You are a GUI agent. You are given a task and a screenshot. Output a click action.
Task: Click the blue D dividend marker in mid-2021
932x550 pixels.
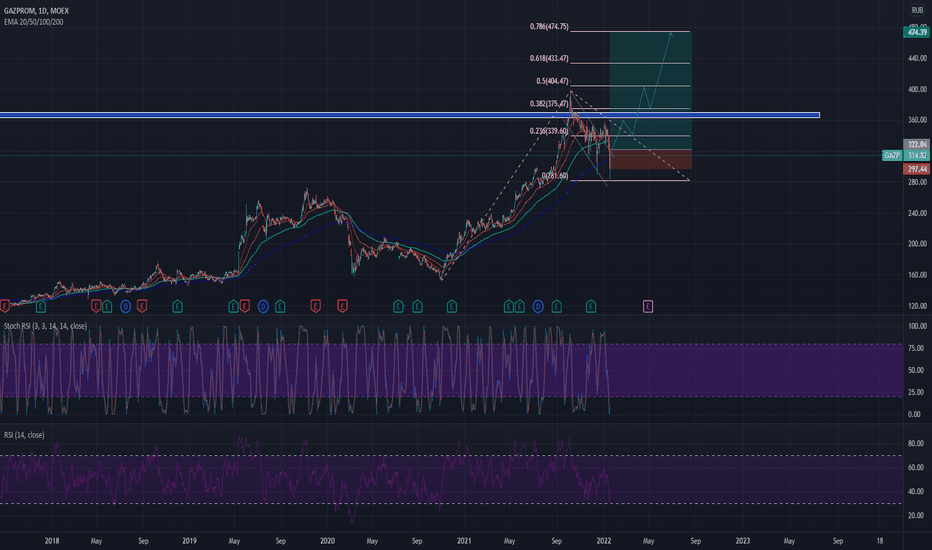[538, 306]
